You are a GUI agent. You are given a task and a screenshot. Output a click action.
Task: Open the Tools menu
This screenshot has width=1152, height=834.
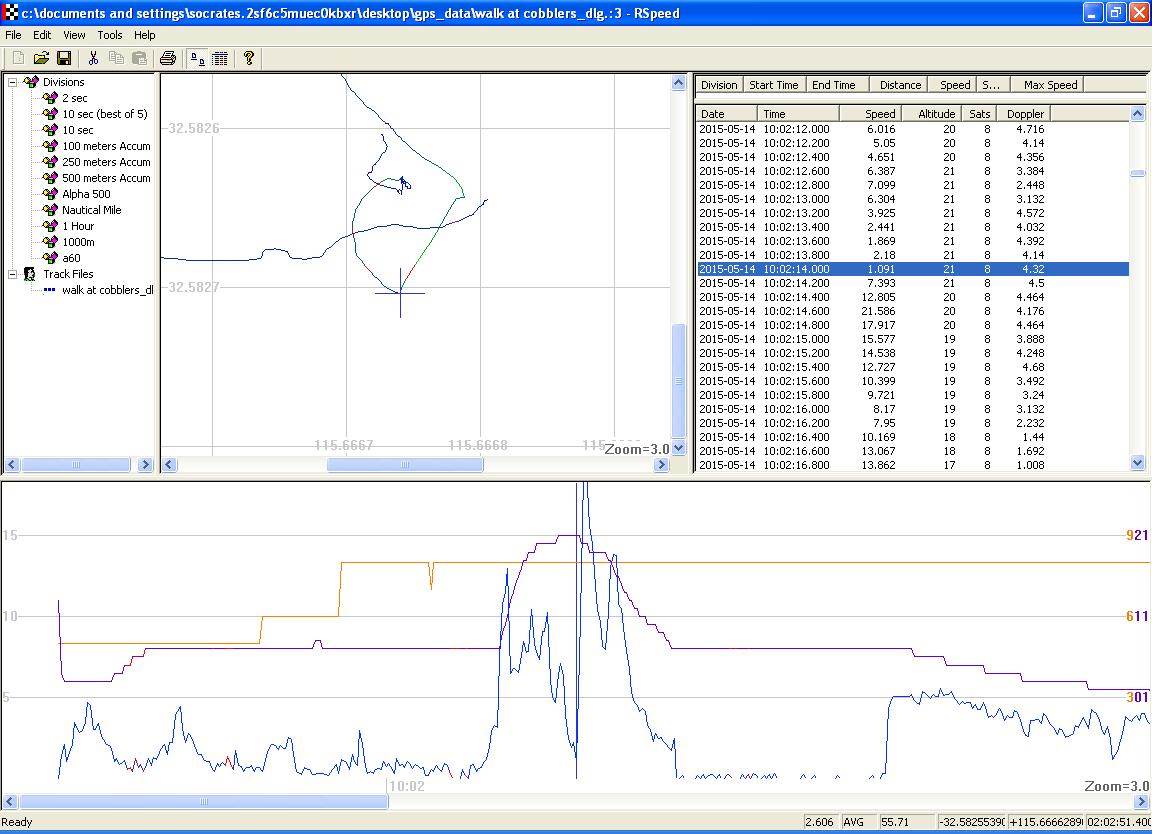[110, 35]
